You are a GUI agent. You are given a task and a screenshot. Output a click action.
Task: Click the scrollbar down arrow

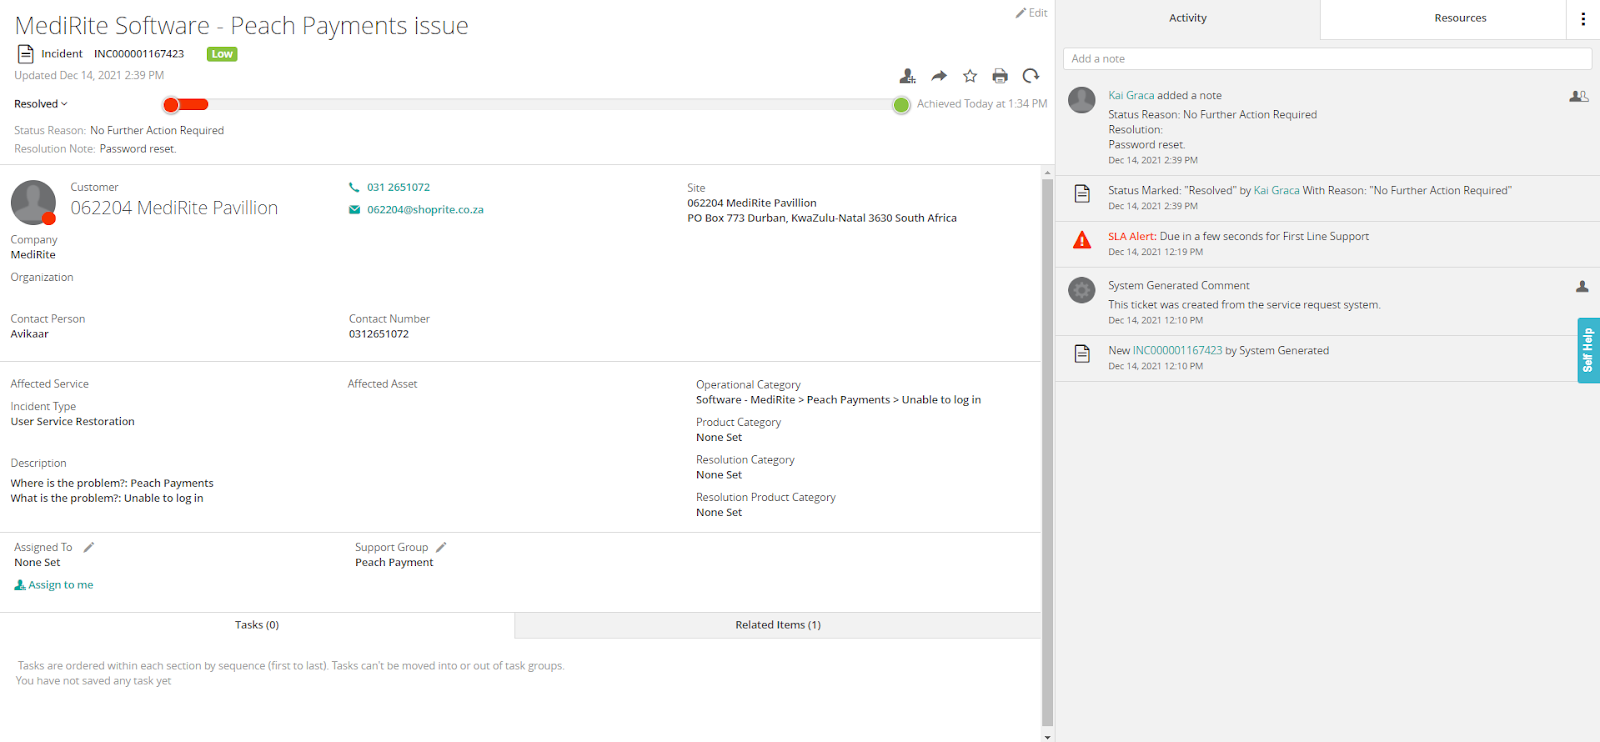1047,736
